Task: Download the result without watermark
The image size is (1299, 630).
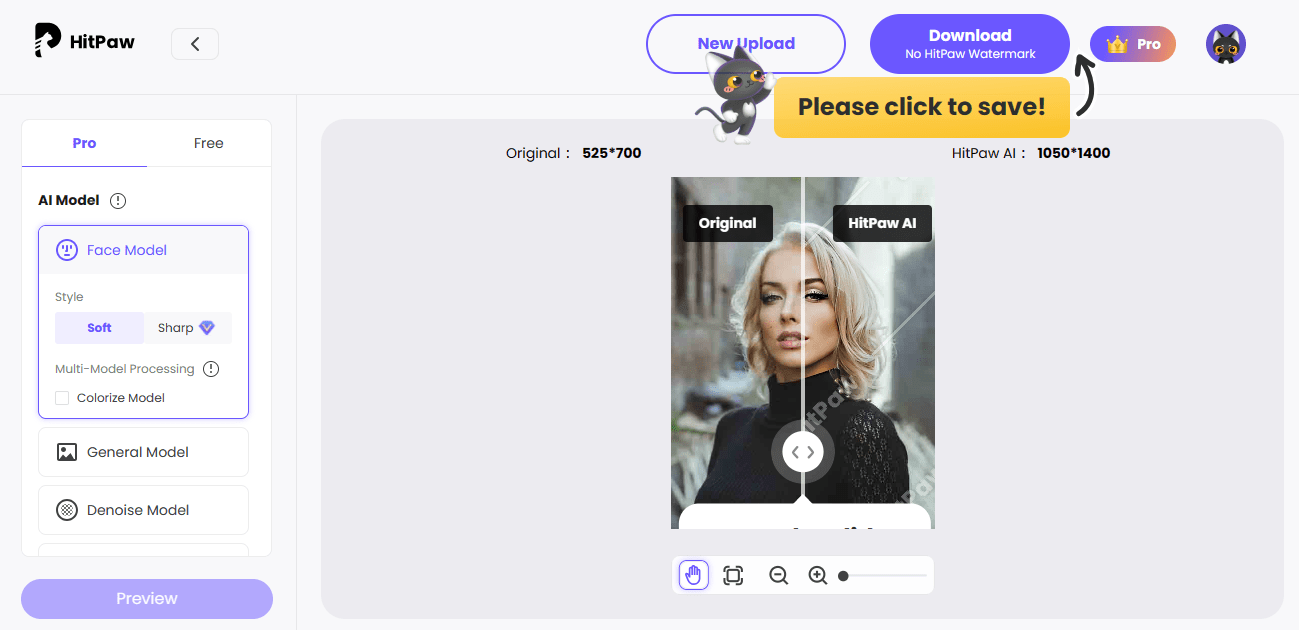Action: coord(969,43)
